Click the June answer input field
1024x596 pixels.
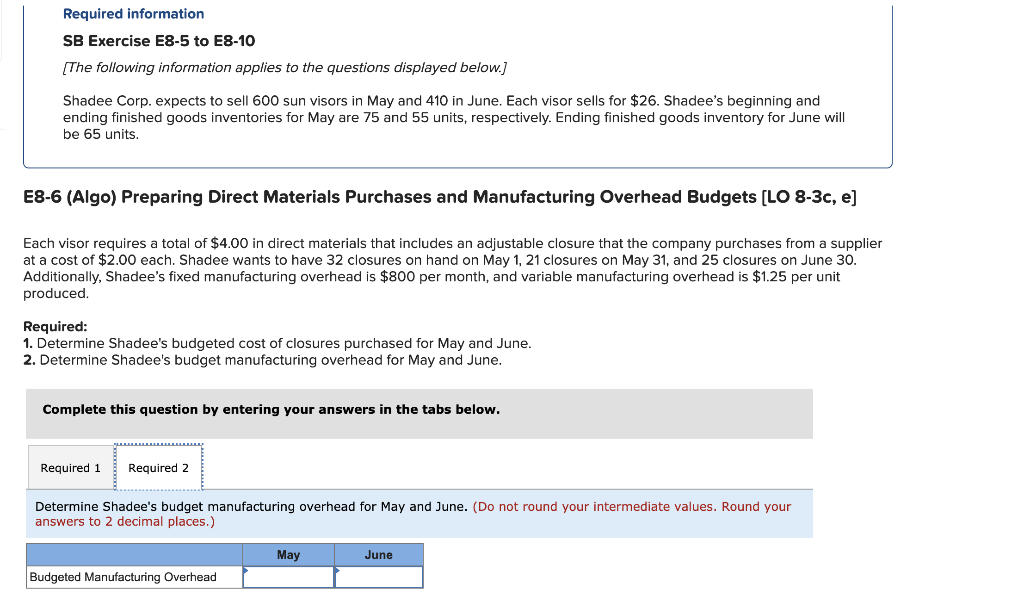click(379, 577)
